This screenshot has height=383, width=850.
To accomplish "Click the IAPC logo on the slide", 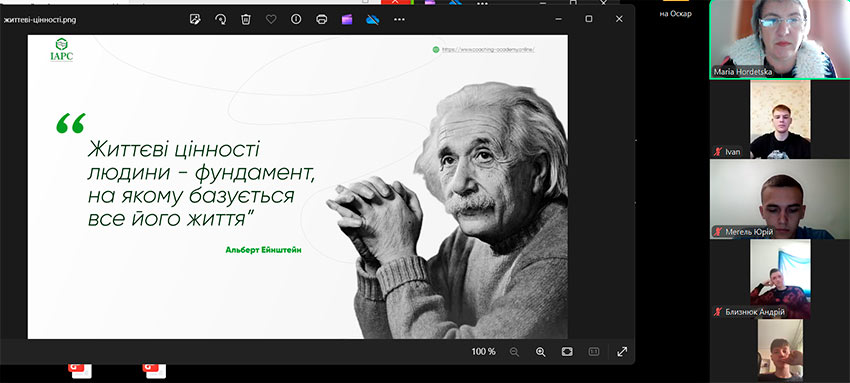I will click(61, 50).
